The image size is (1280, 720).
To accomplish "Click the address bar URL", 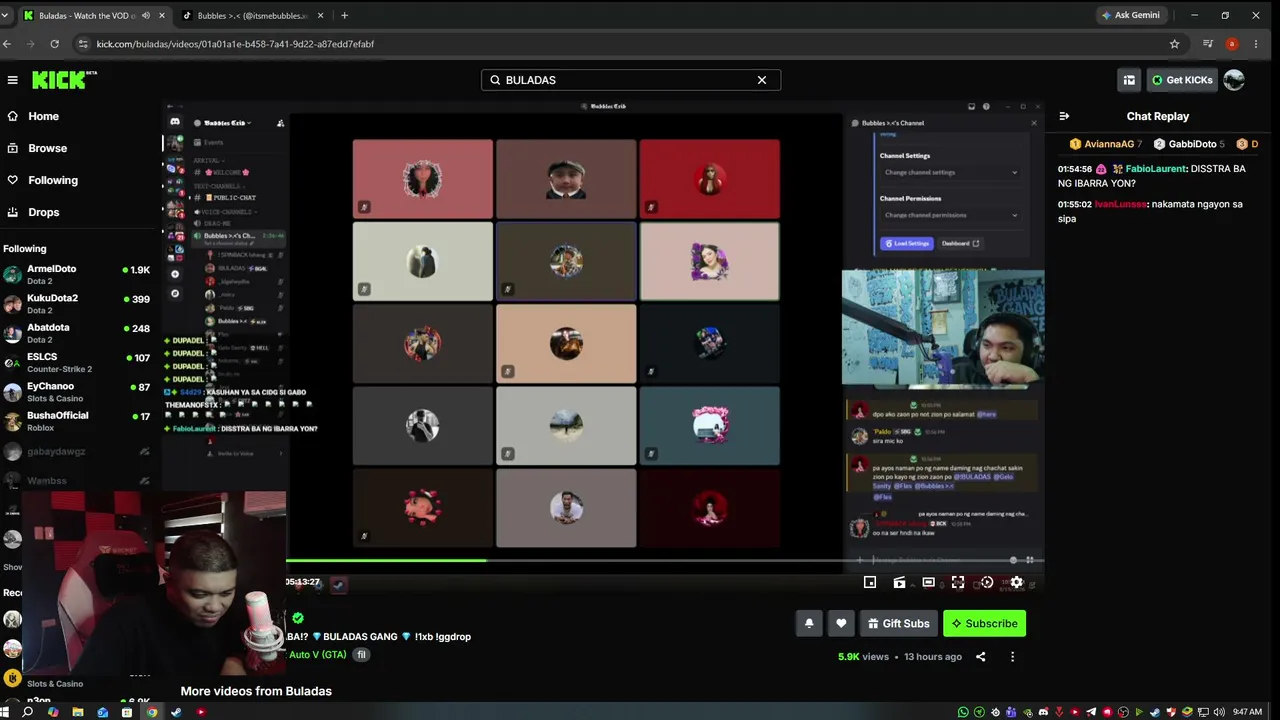I will click(236, 44).
